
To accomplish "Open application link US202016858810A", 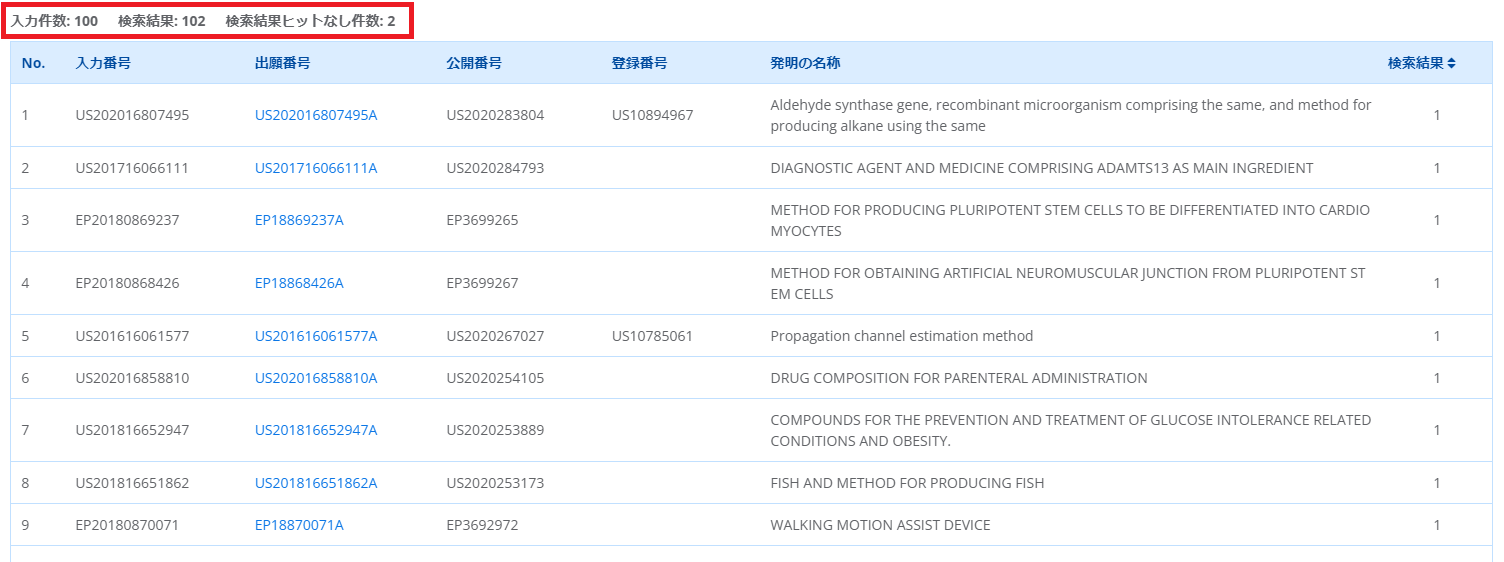I will tap(316, 378).
